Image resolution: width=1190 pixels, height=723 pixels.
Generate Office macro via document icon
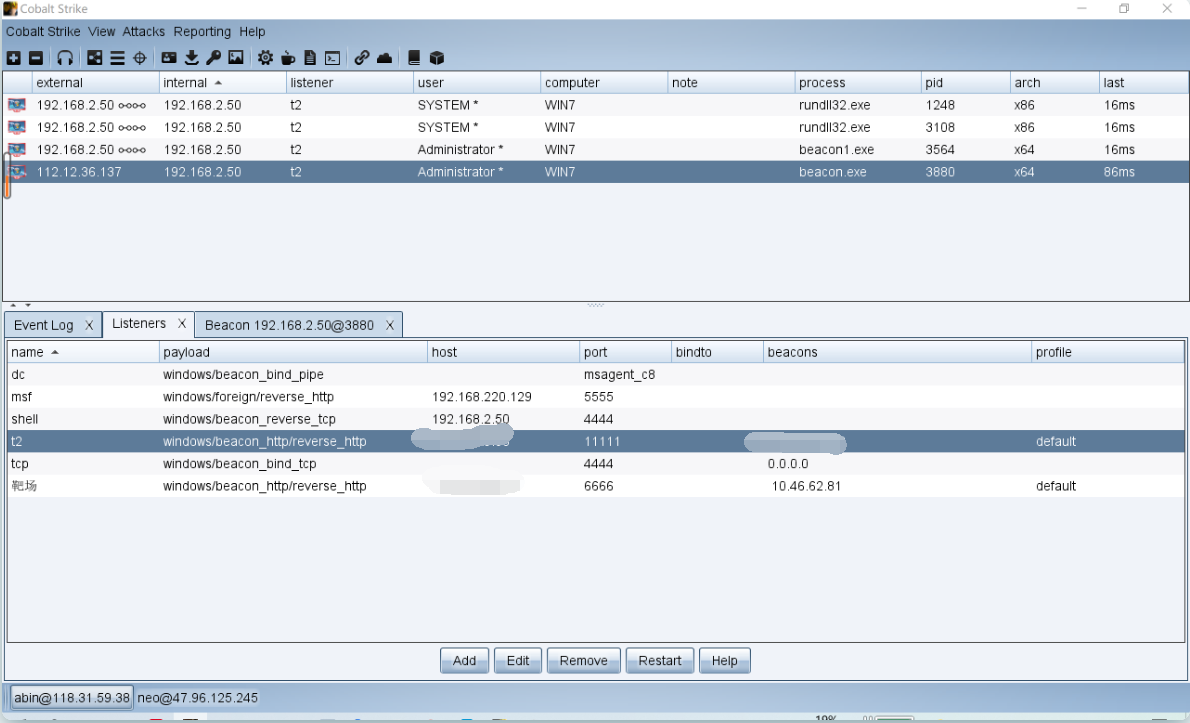310,58
